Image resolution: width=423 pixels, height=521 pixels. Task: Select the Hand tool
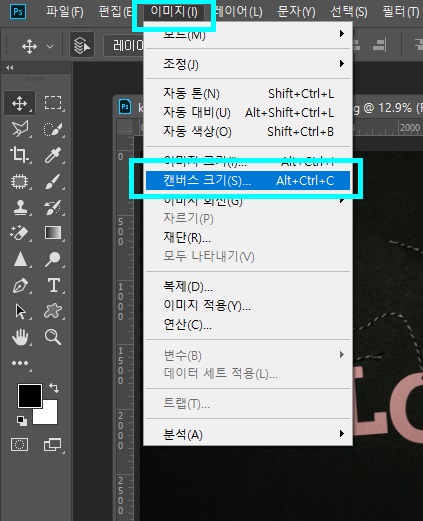(20, 337)
